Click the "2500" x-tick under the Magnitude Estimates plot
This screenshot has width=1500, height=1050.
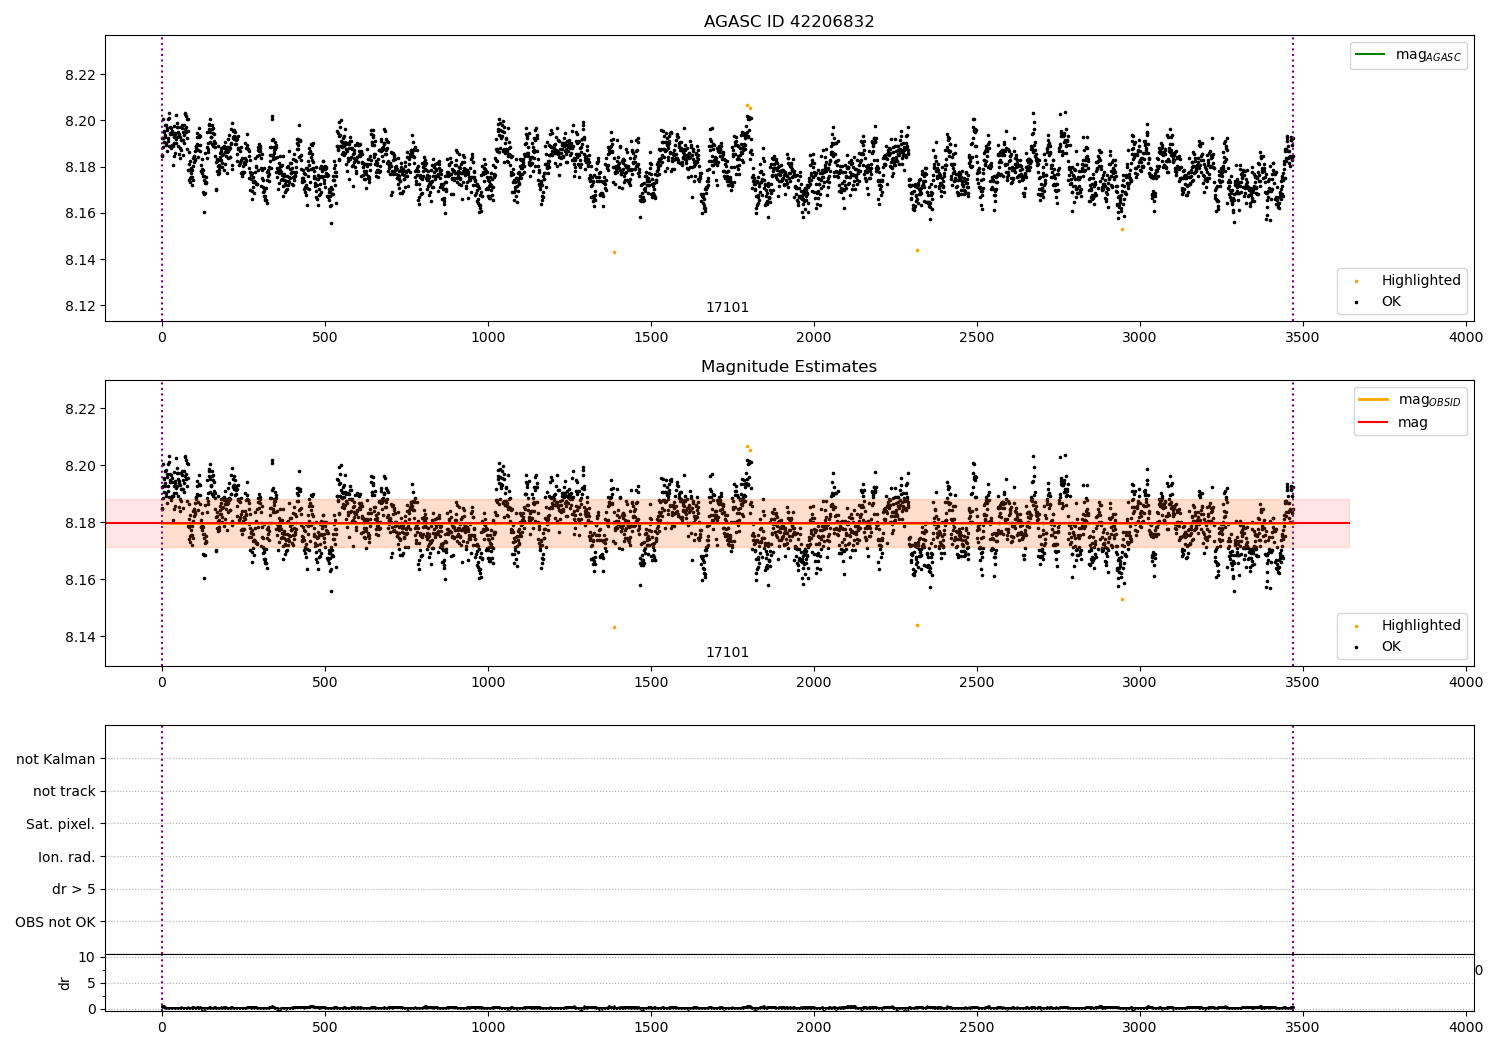coord(977,682)
